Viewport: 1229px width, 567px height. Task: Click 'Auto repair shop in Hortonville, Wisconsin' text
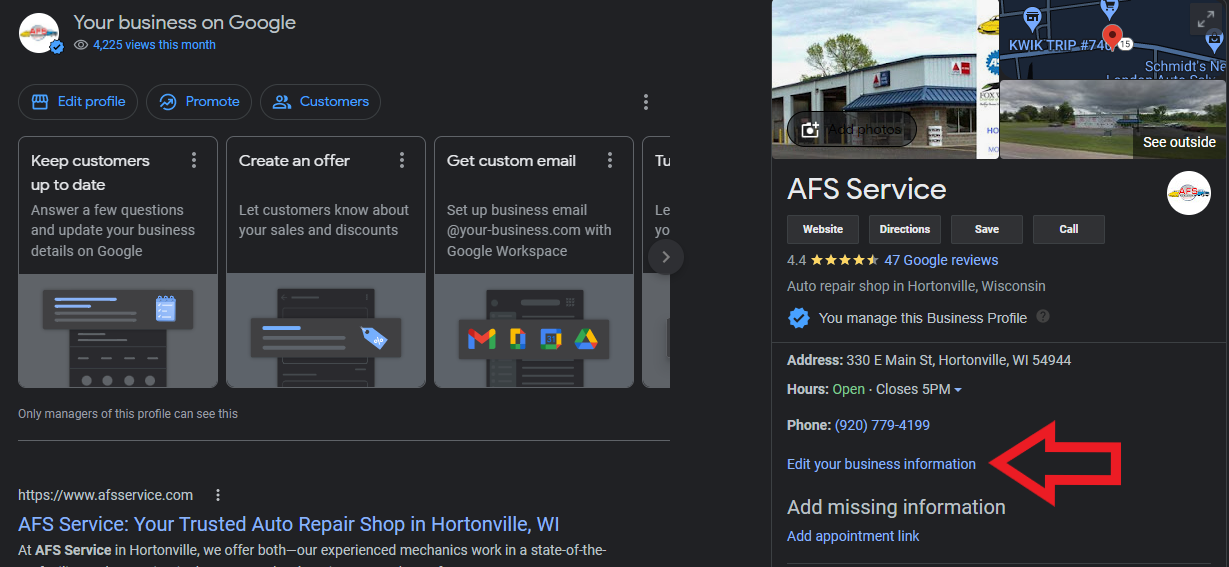[916, 286]
